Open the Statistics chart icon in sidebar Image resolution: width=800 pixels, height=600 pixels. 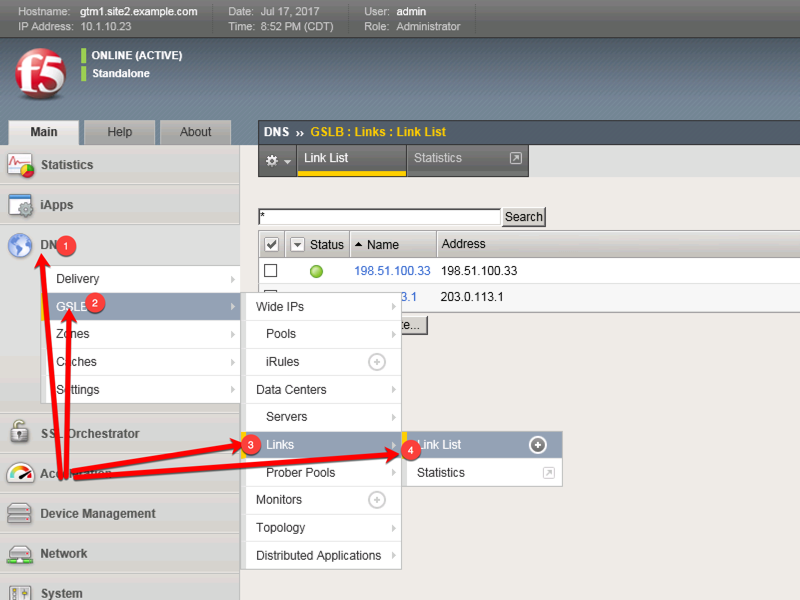click(20, 165)
